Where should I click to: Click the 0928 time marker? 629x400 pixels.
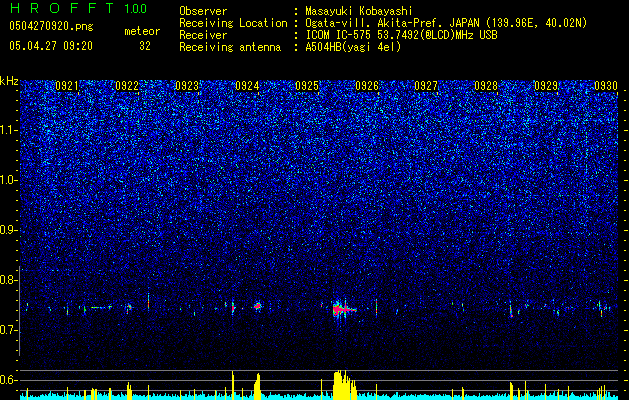(x=486, y=86)
